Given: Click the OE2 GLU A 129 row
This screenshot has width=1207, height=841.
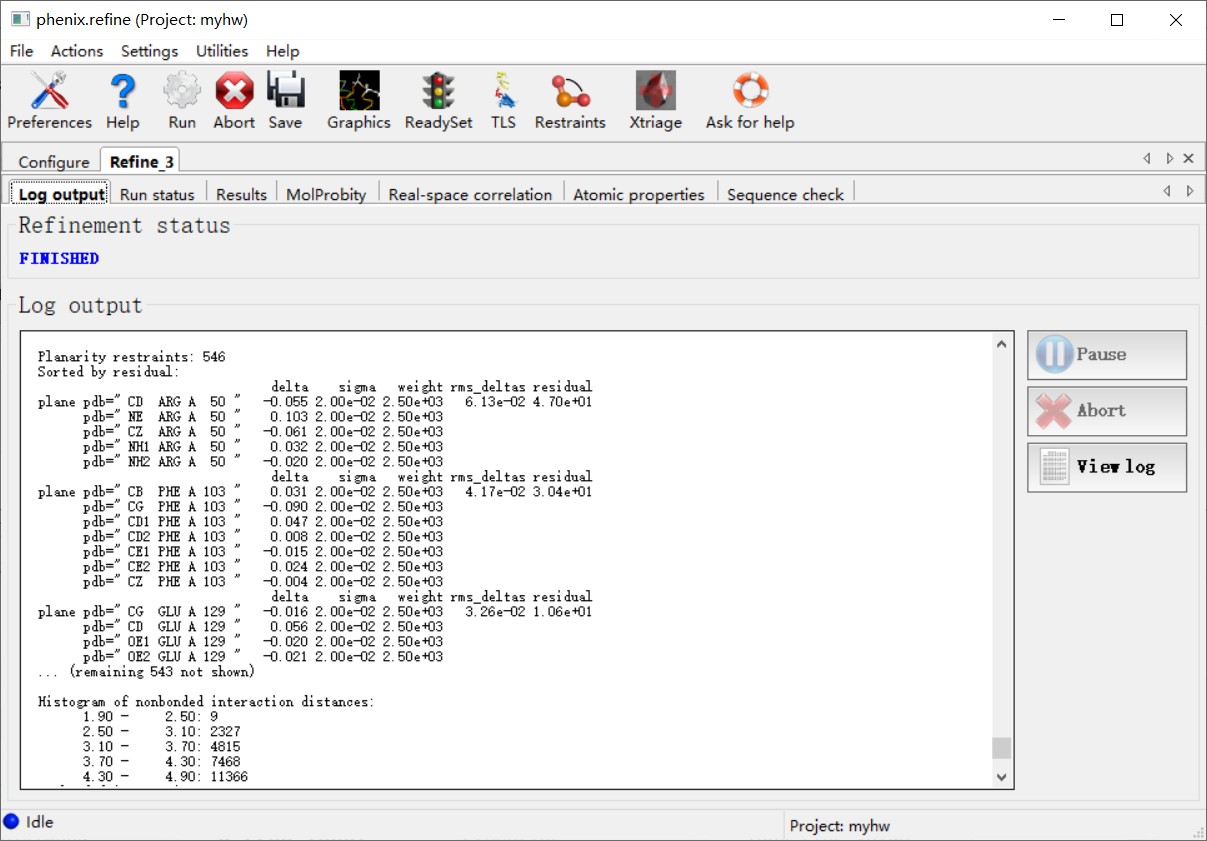Looking at the screenshot, I should (263, 656).
